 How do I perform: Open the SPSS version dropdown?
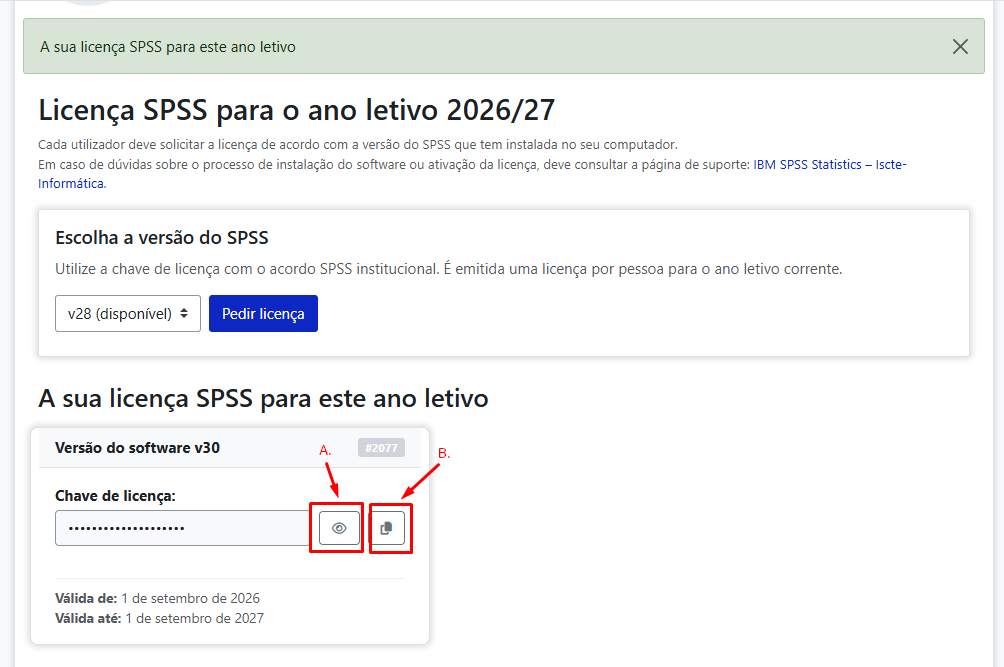(x=128, y=314)
